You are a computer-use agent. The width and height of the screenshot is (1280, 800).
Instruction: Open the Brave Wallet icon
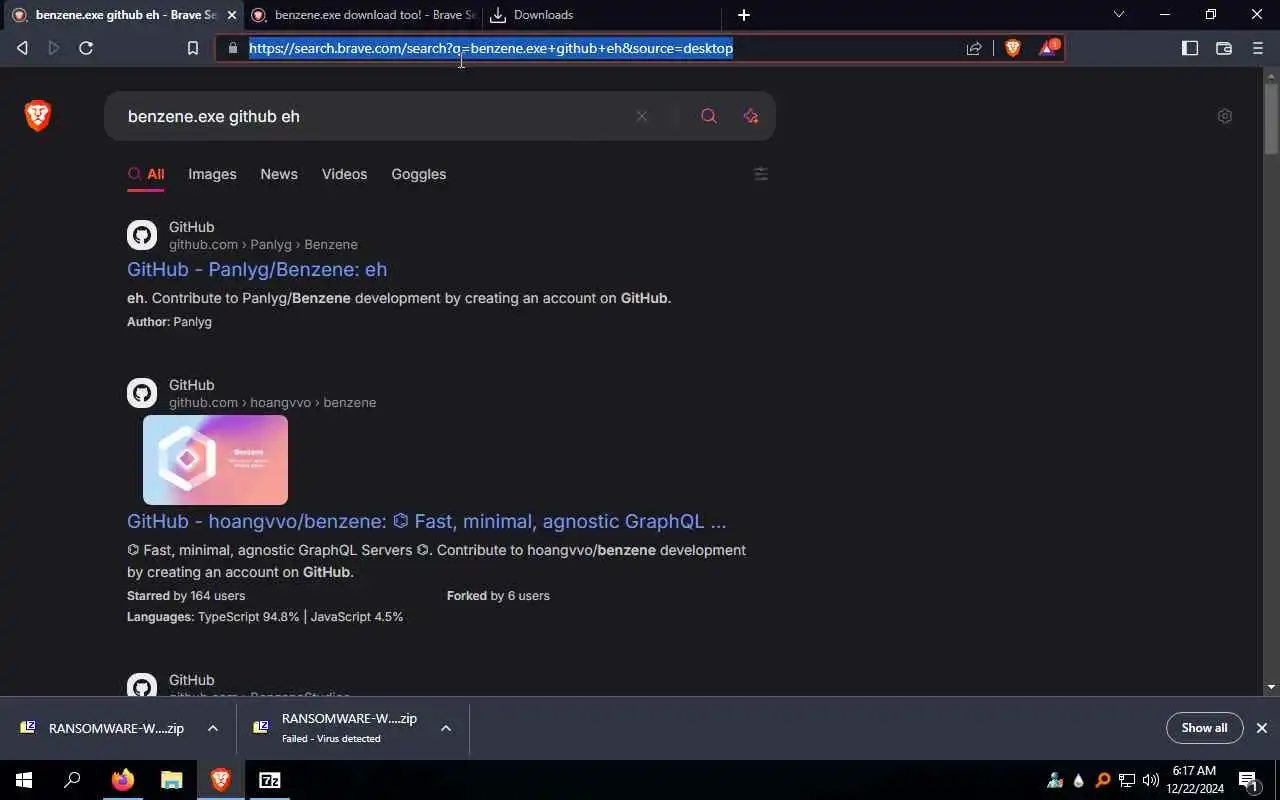[1223, 48]
